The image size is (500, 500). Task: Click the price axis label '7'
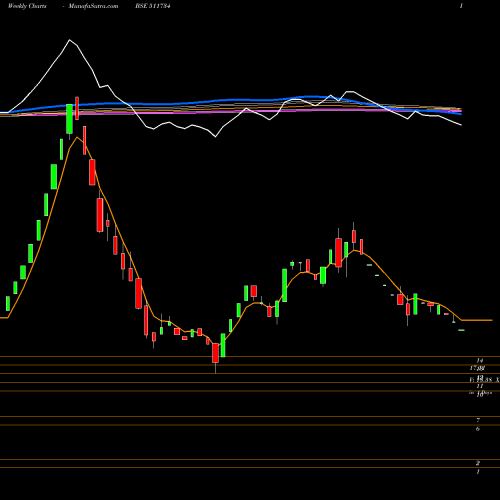coord(478,420)
